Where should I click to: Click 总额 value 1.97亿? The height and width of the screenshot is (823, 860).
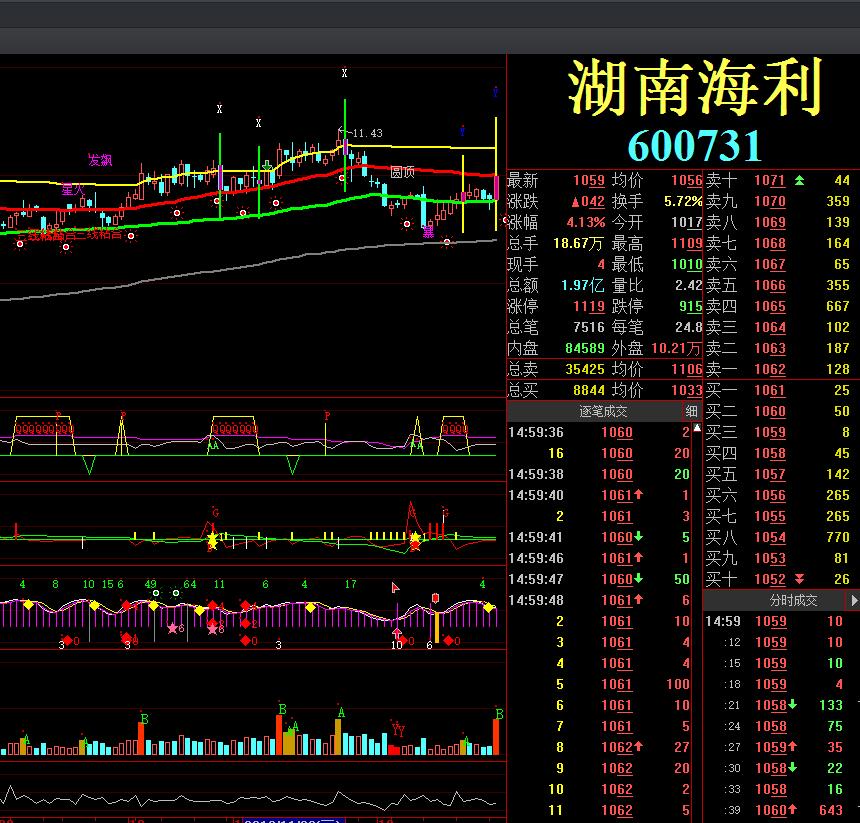tap(582, 285)
